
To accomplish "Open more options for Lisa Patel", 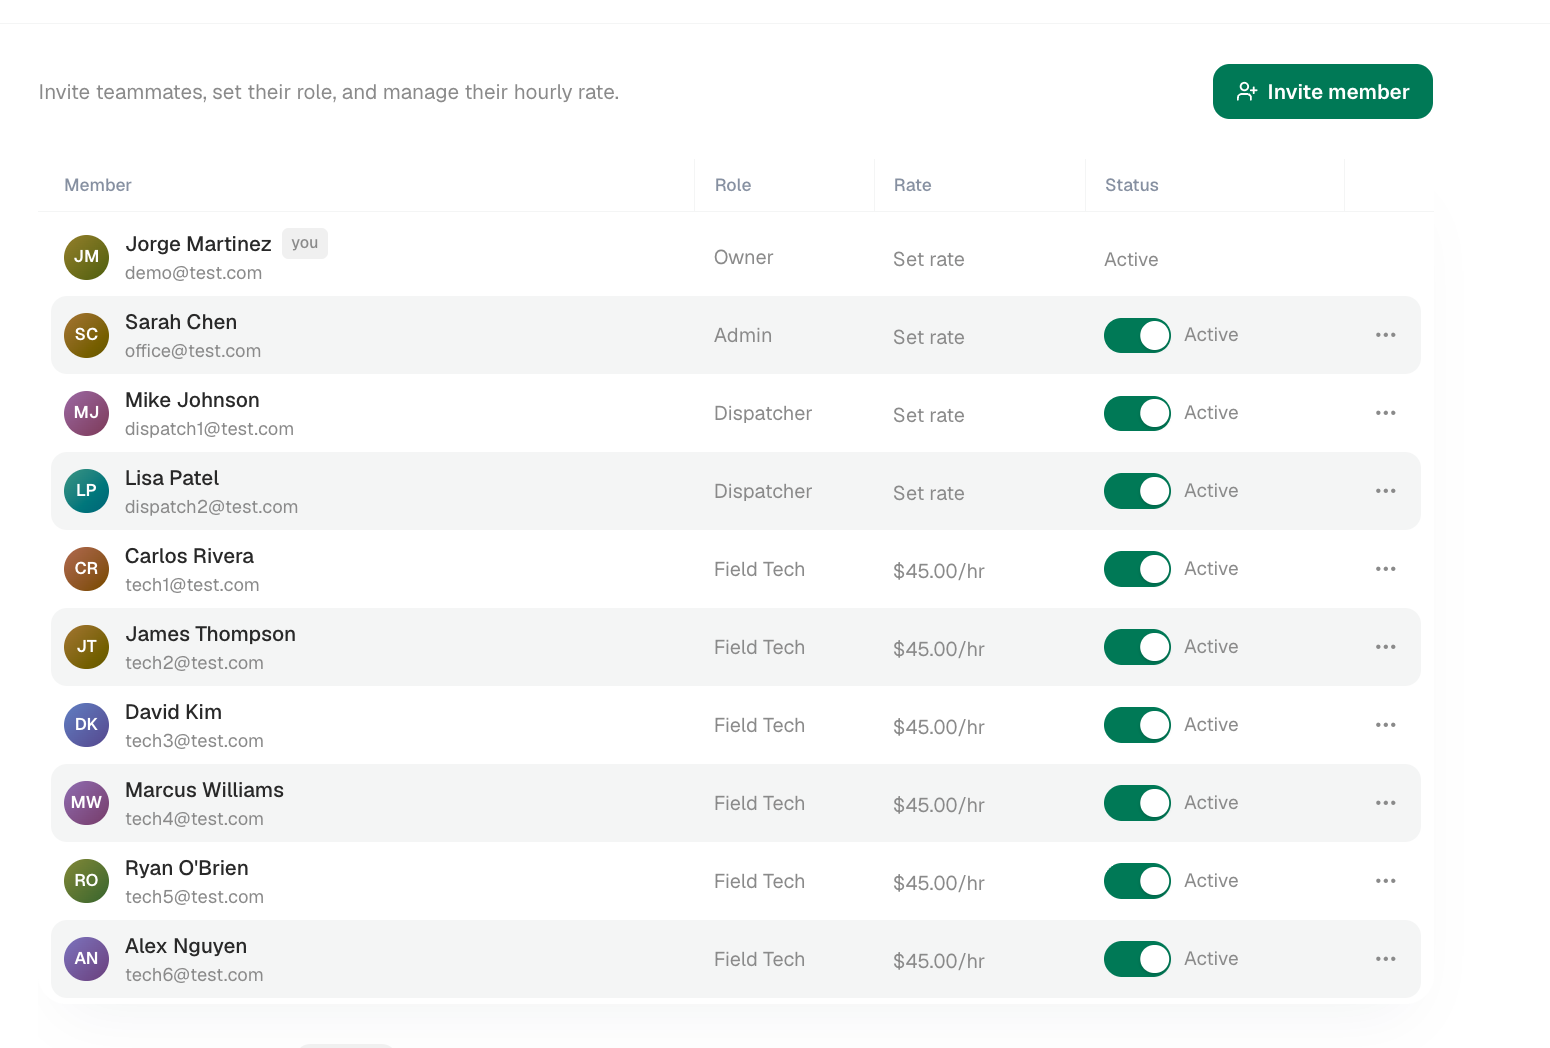I will (1385, 491).
